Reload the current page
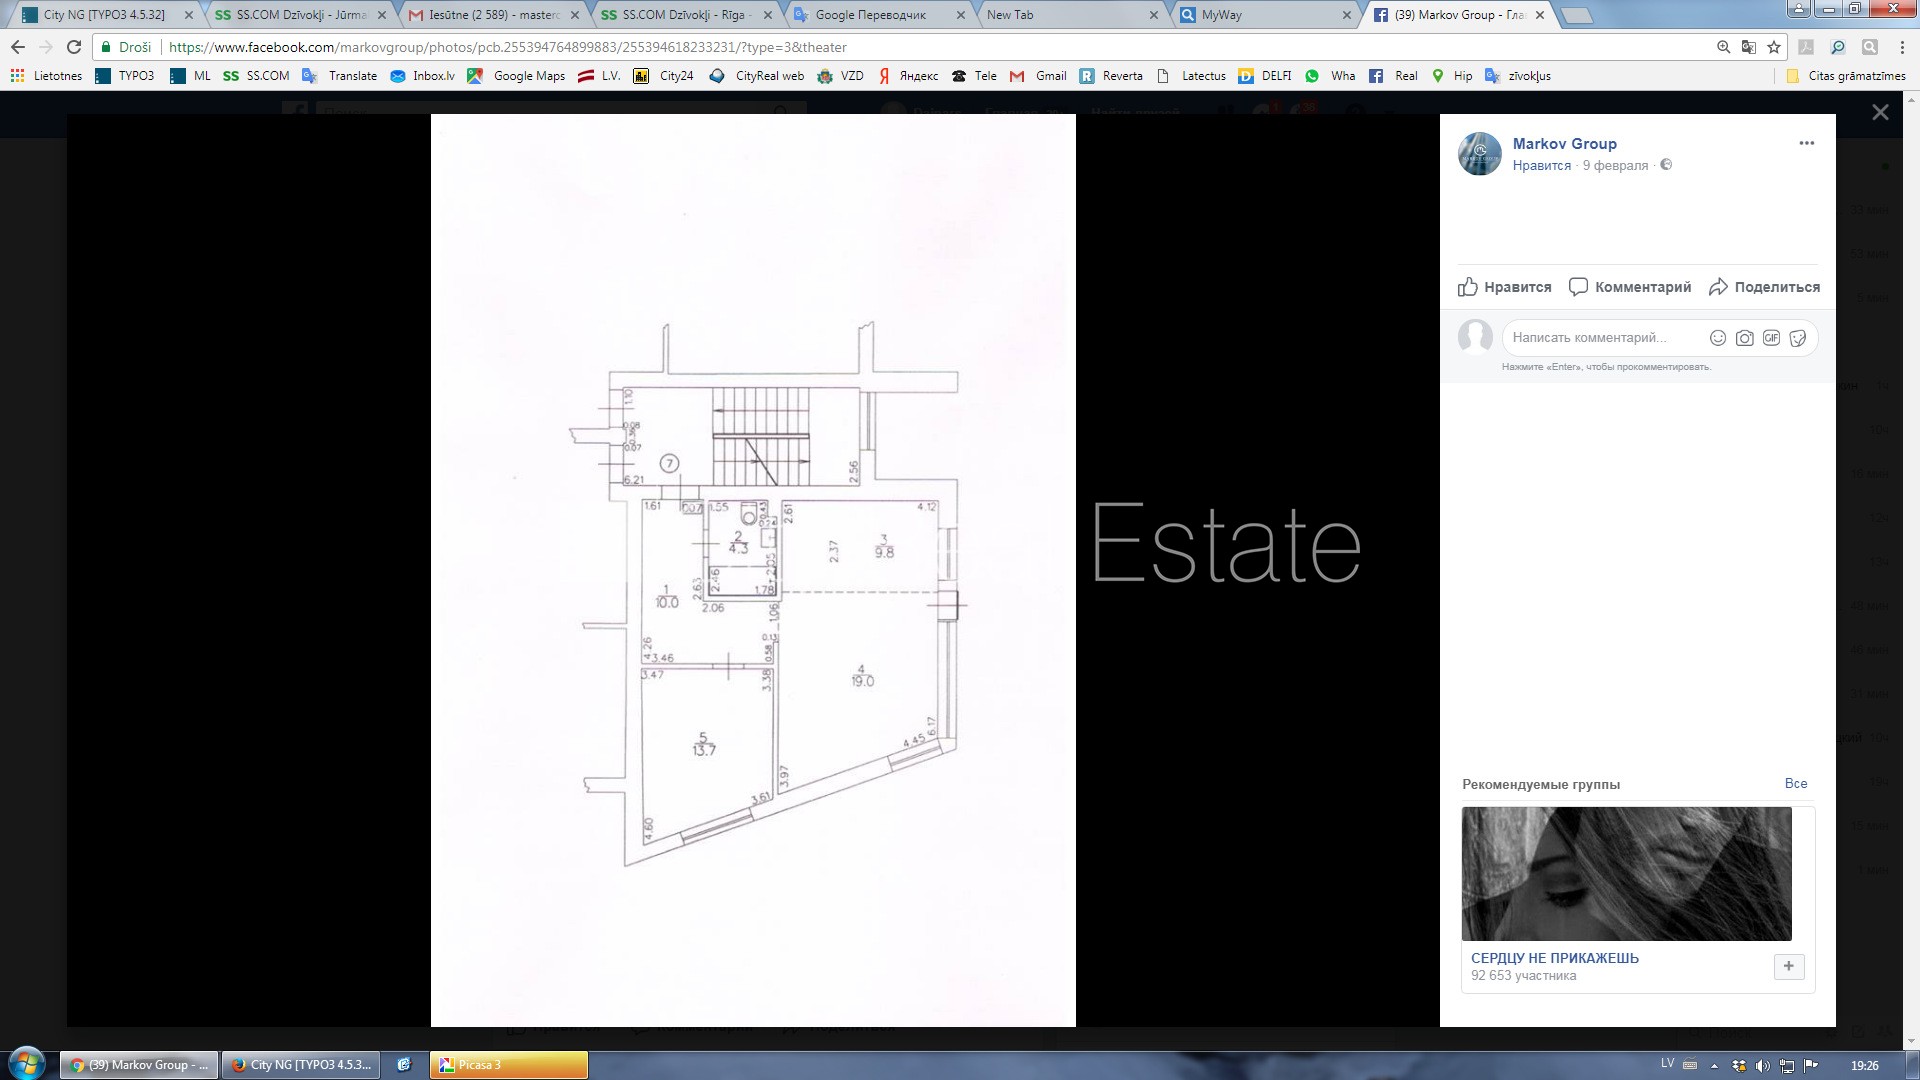This screenshot has height=1080, width=1920. tap(74, 47)
